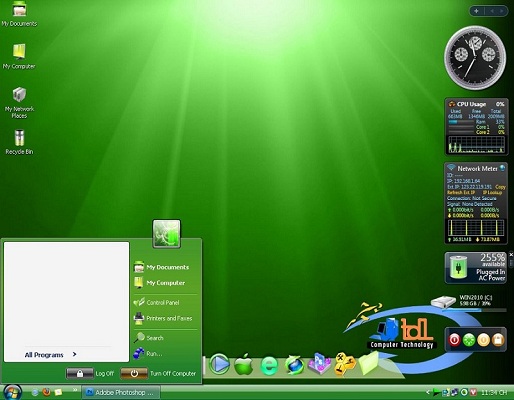Click the blue play button dock icon
Screen dimensions: 514x400
click(x=219, y=364)
